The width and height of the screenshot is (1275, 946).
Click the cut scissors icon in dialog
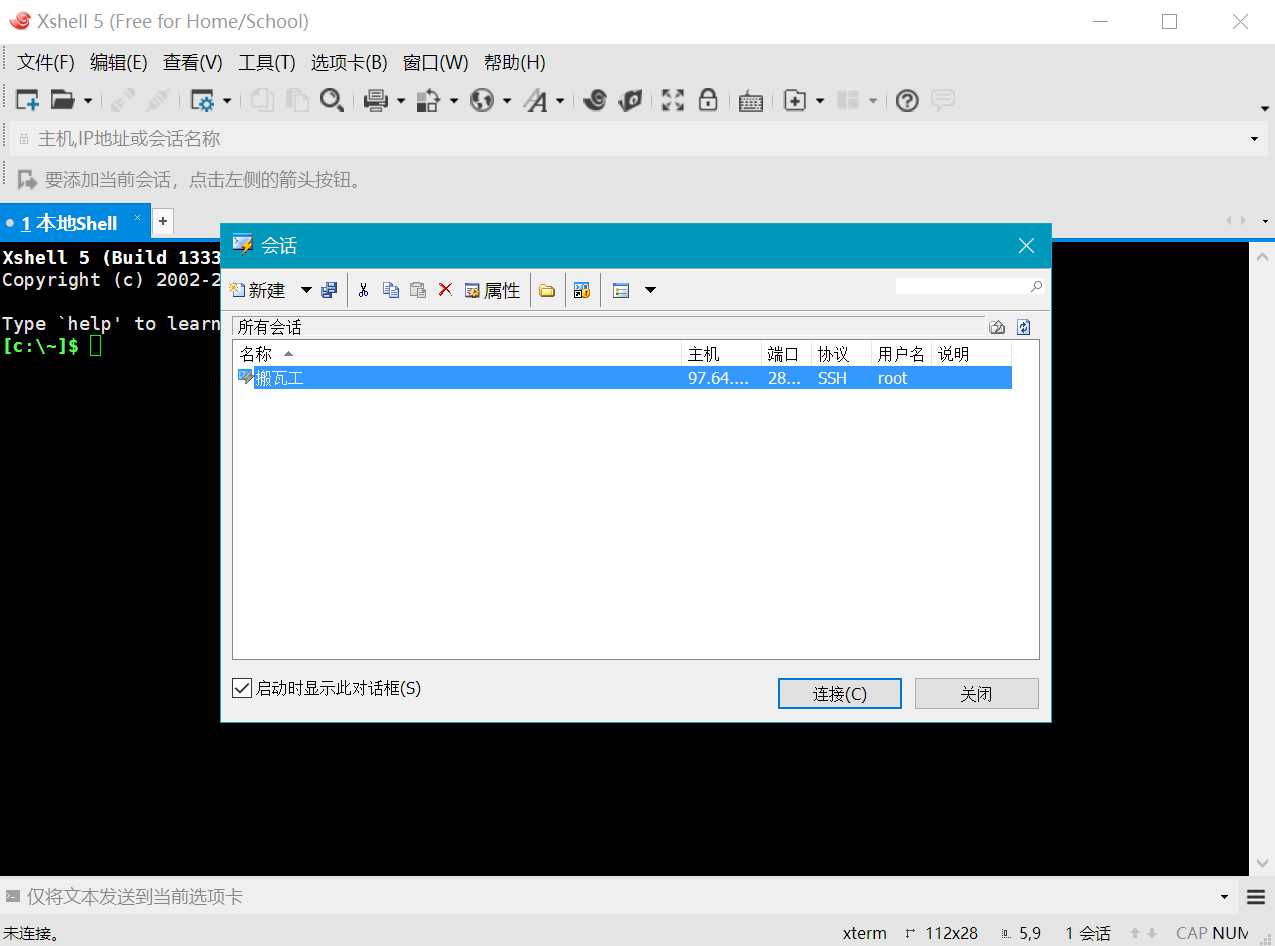click(363, 290)
